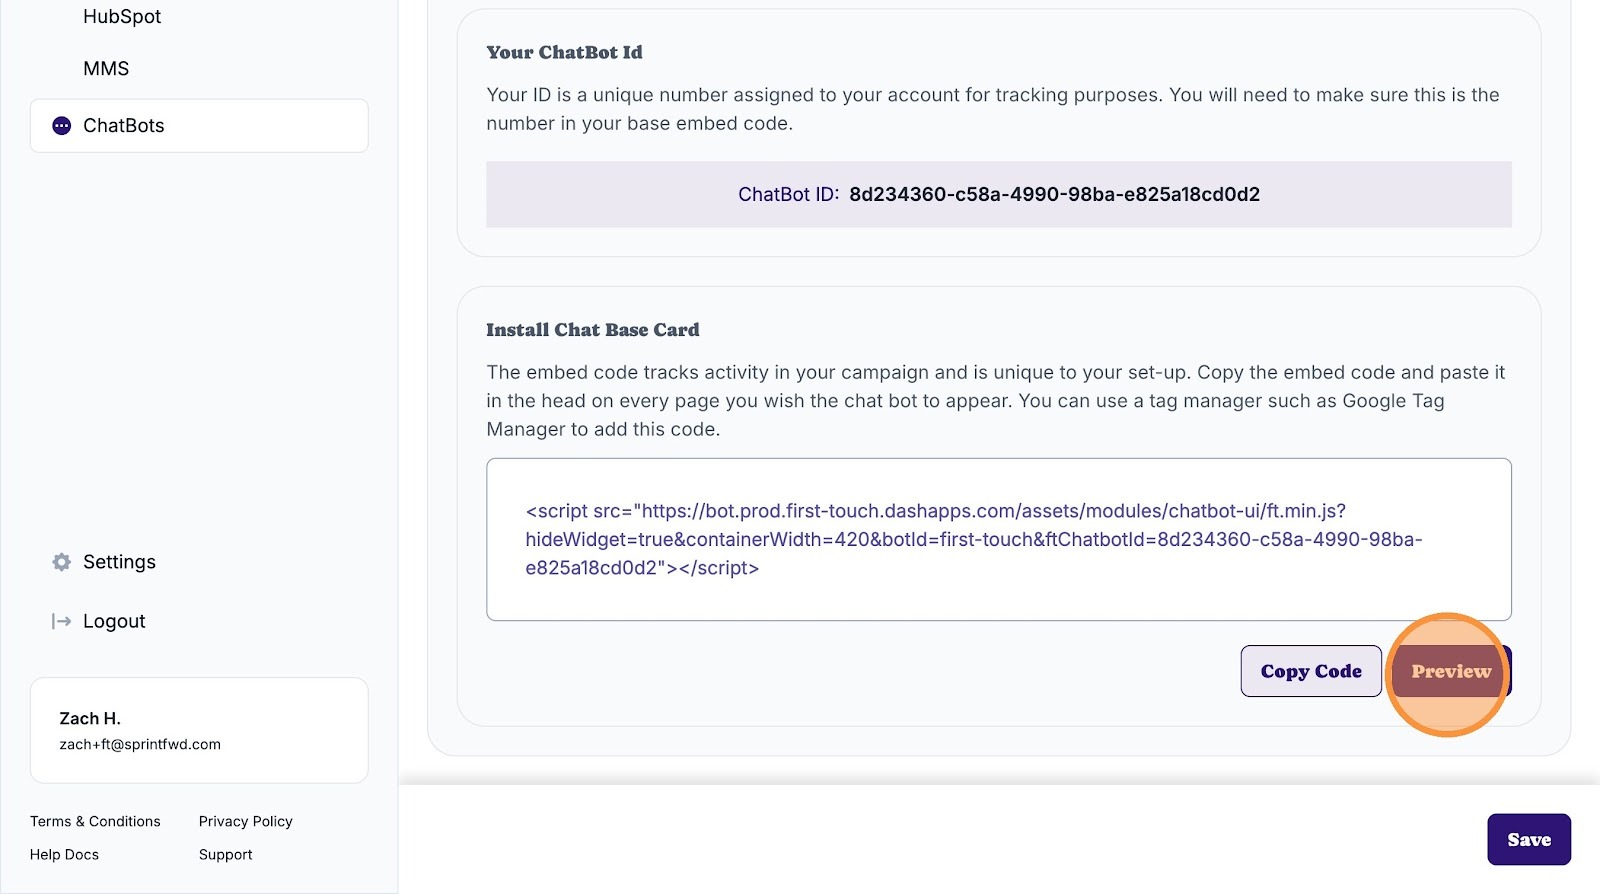The height and width of the screenshot is (894, 1600).
Task: Click the ChatBots speech bubble icon
Action: pos(62,126)
